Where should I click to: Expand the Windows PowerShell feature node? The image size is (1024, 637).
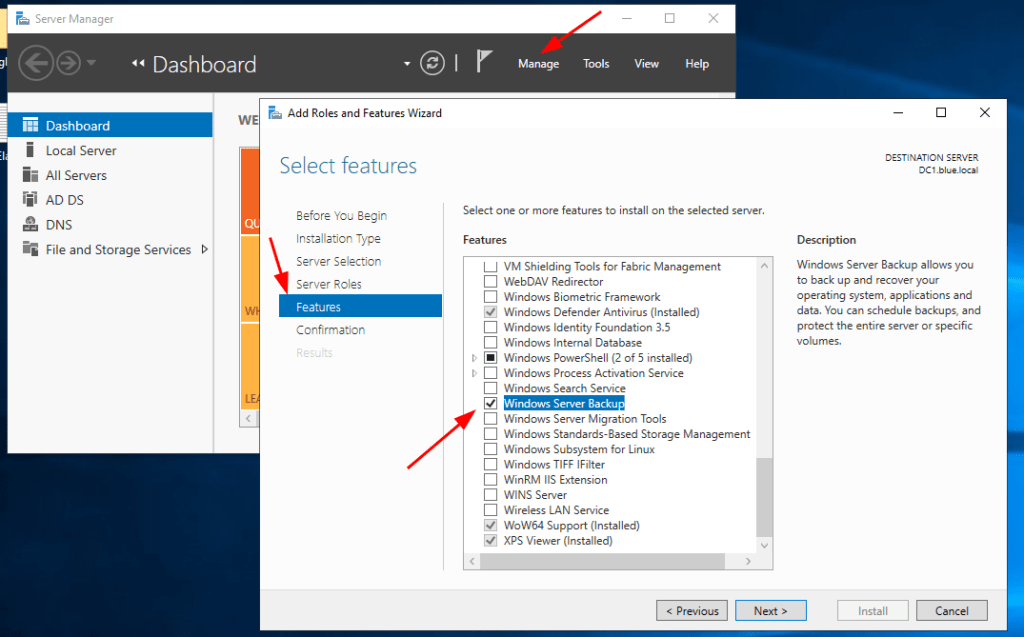[x=474, y=358]
